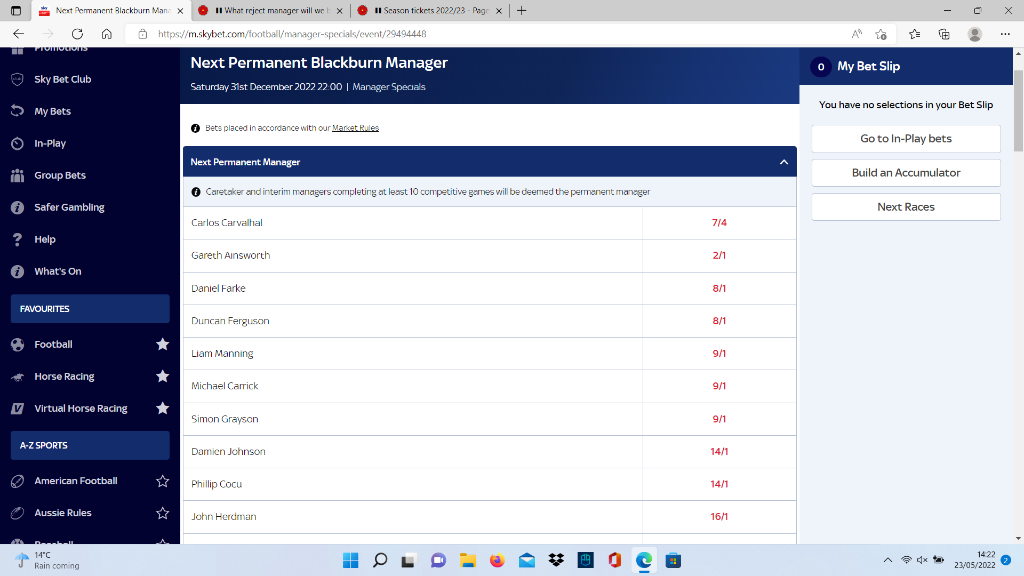Image resolution: width=1024 pixels, height=576 pixels.
Task: Open browser Collections
Action: click(944, 34)
